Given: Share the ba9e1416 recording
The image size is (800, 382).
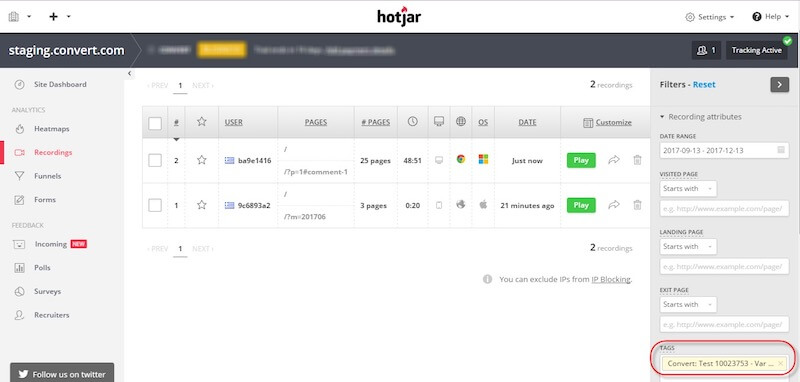Looking at the screenshot, I should [x=614, y=160].
